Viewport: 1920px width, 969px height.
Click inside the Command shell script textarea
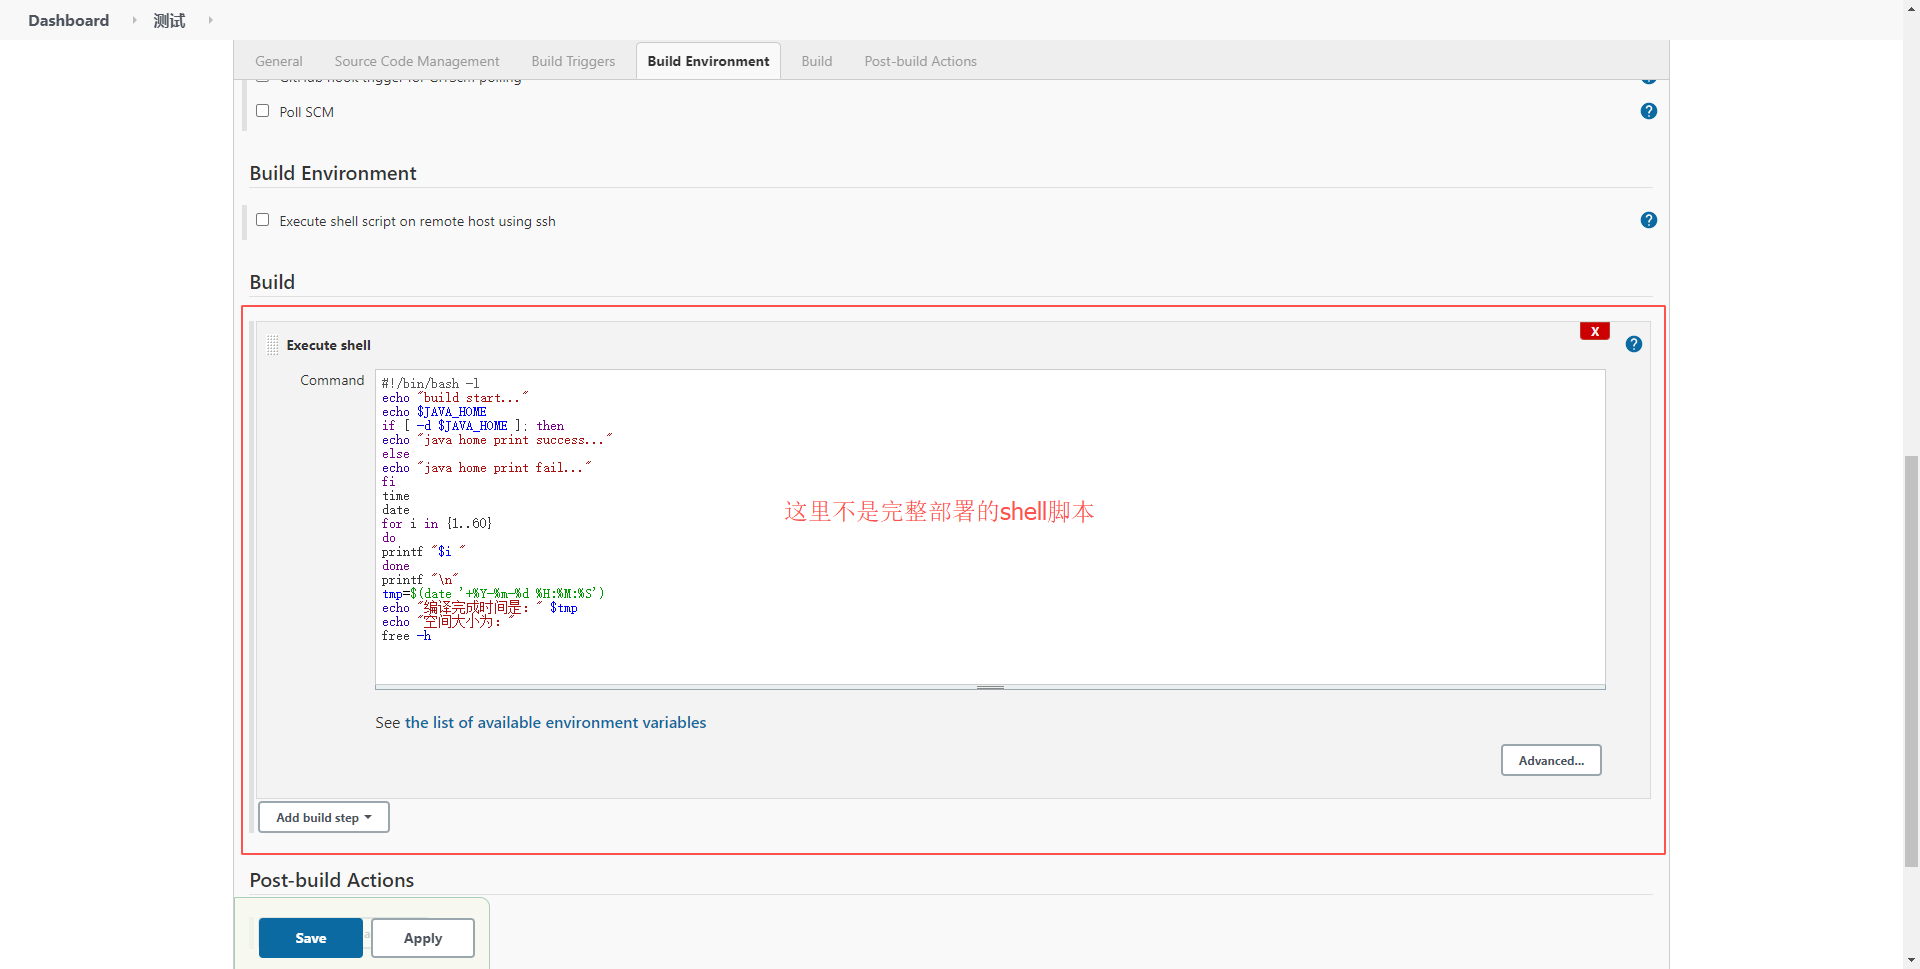[x=990, y=527]
